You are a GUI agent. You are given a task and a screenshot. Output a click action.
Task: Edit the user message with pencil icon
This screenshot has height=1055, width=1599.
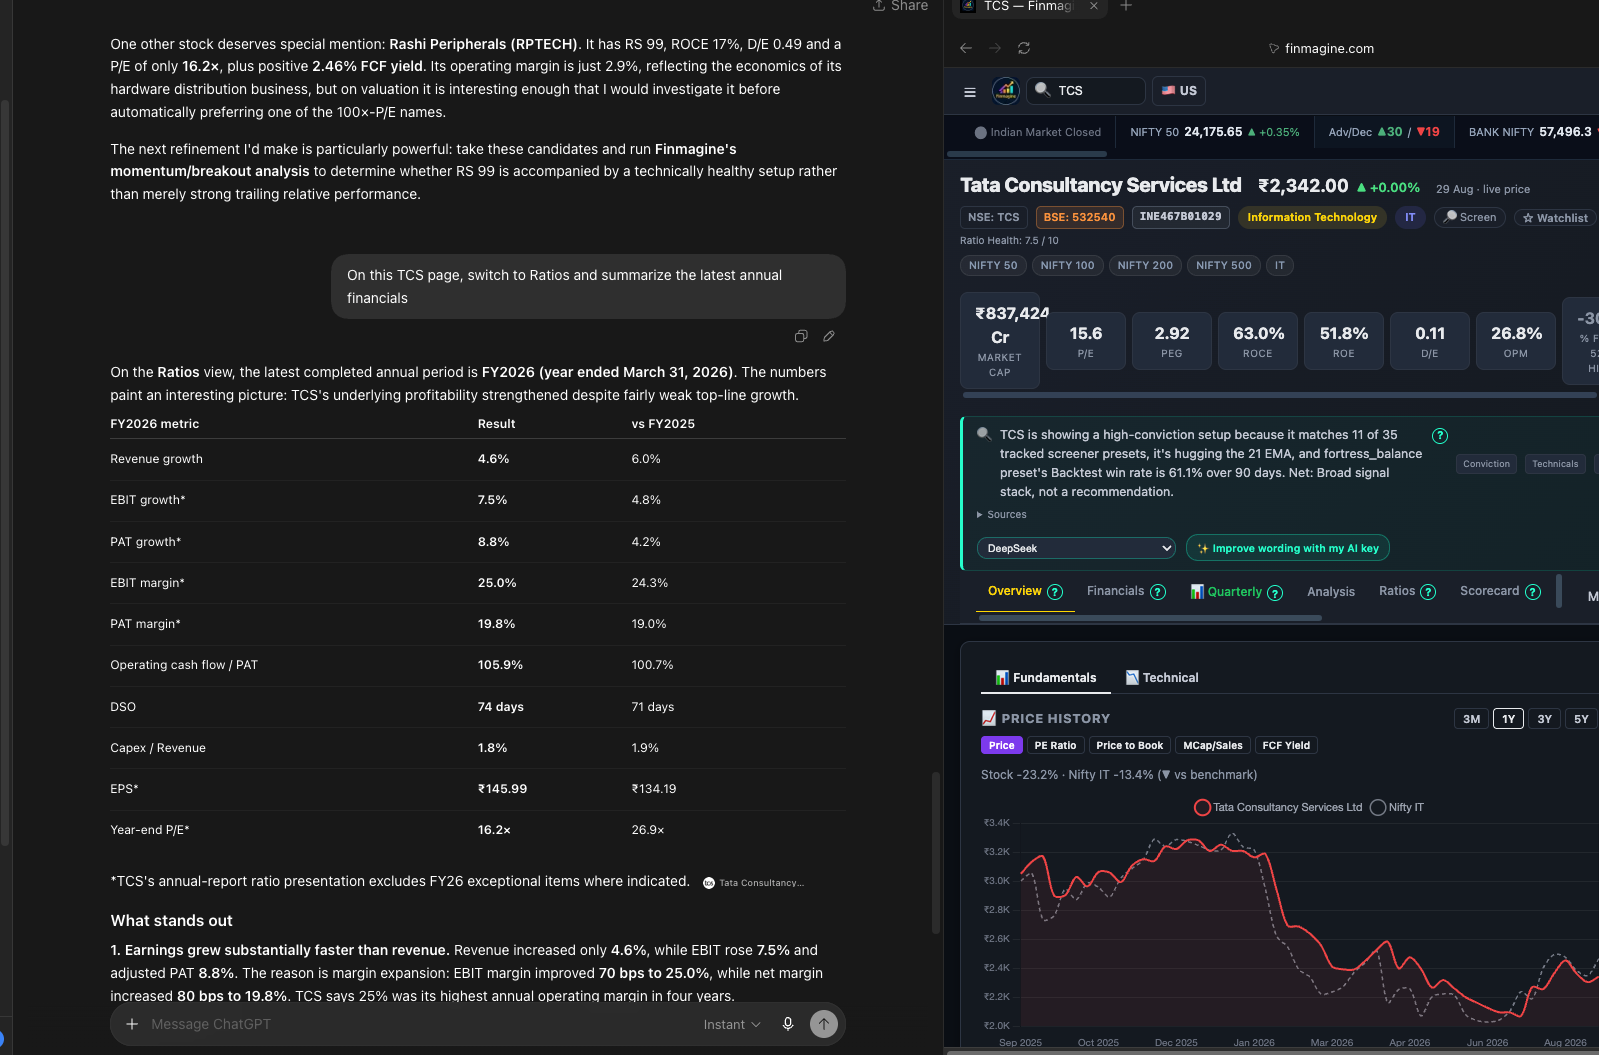click(x=829, y=336)
